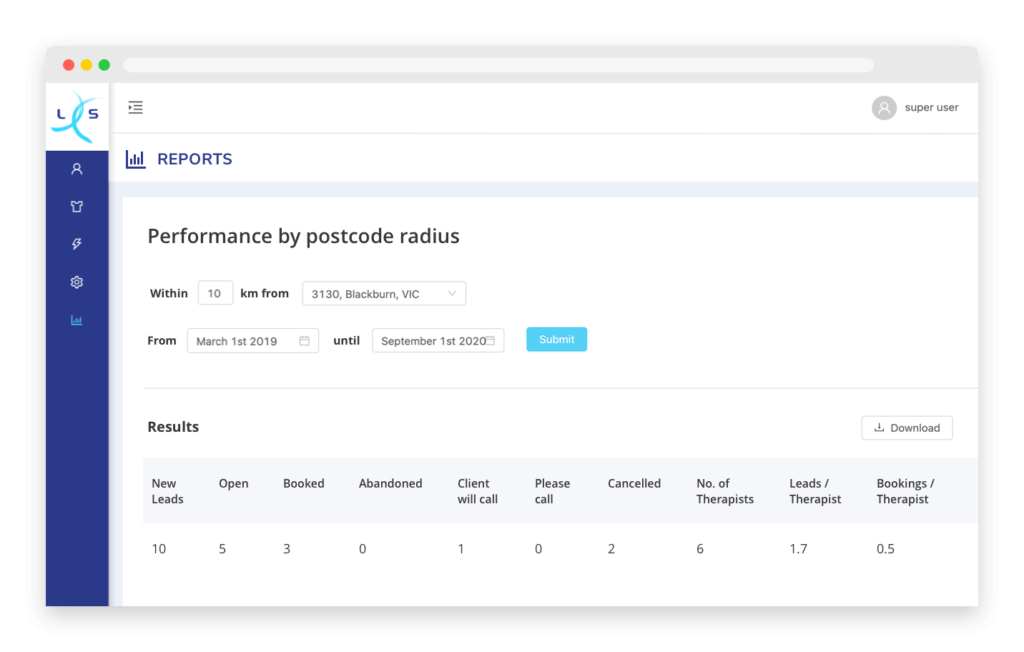The image size is (1024, 652).
Task: Click the bar chart icon beside REPORTS
Action: 135,159
